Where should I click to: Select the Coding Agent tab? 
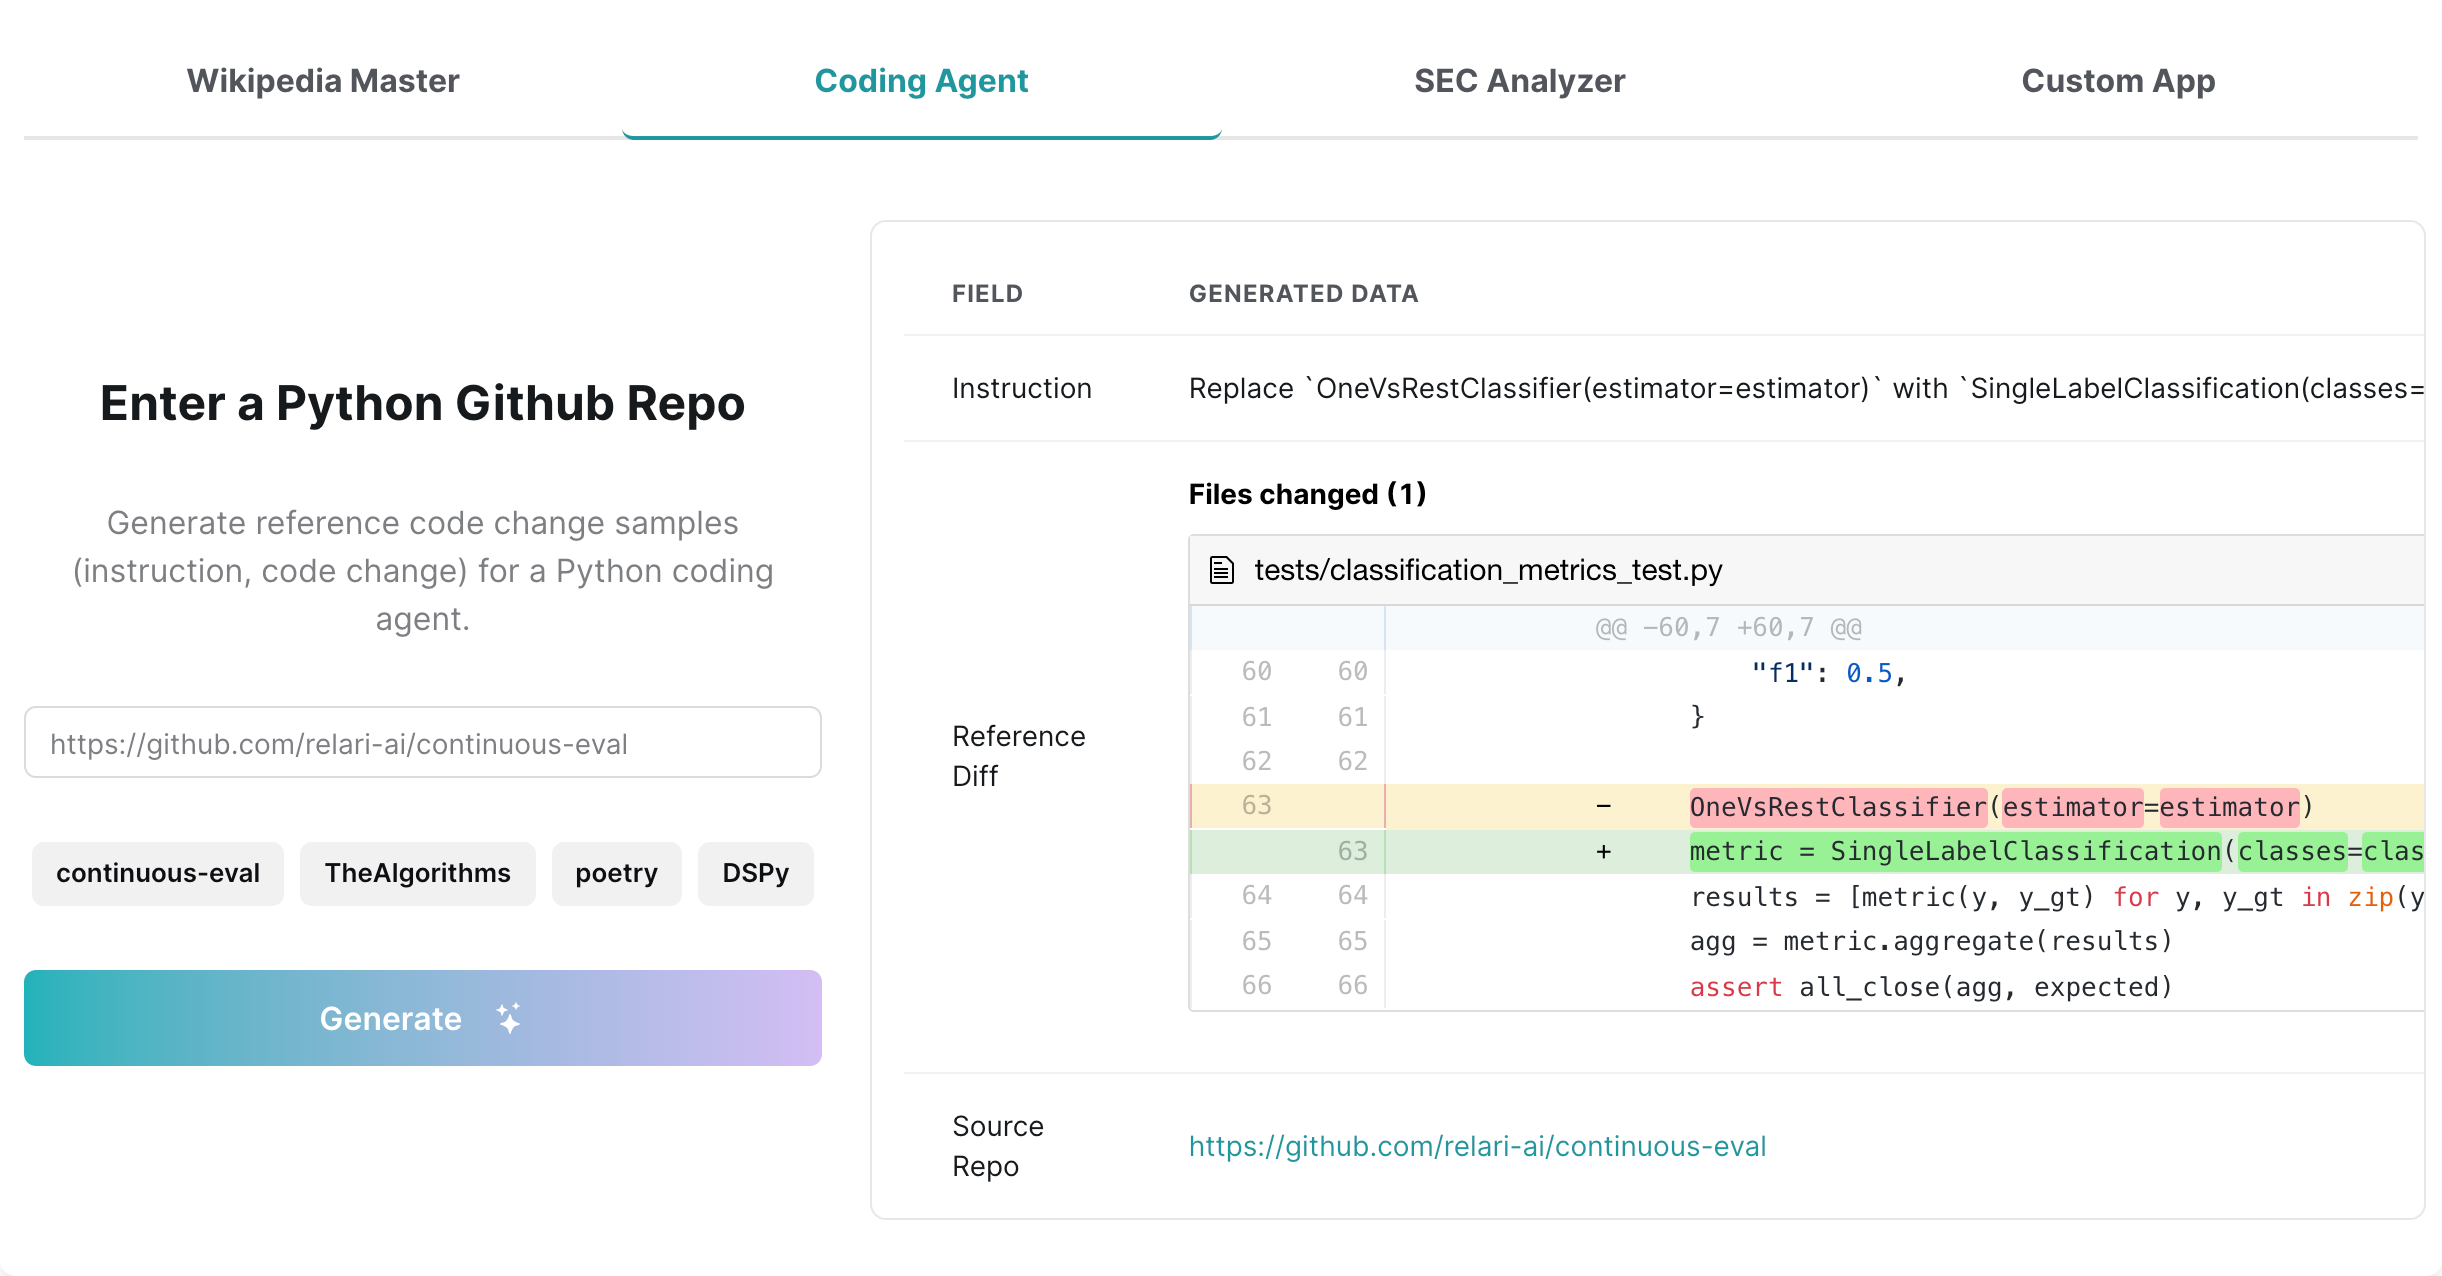(921, 81)
